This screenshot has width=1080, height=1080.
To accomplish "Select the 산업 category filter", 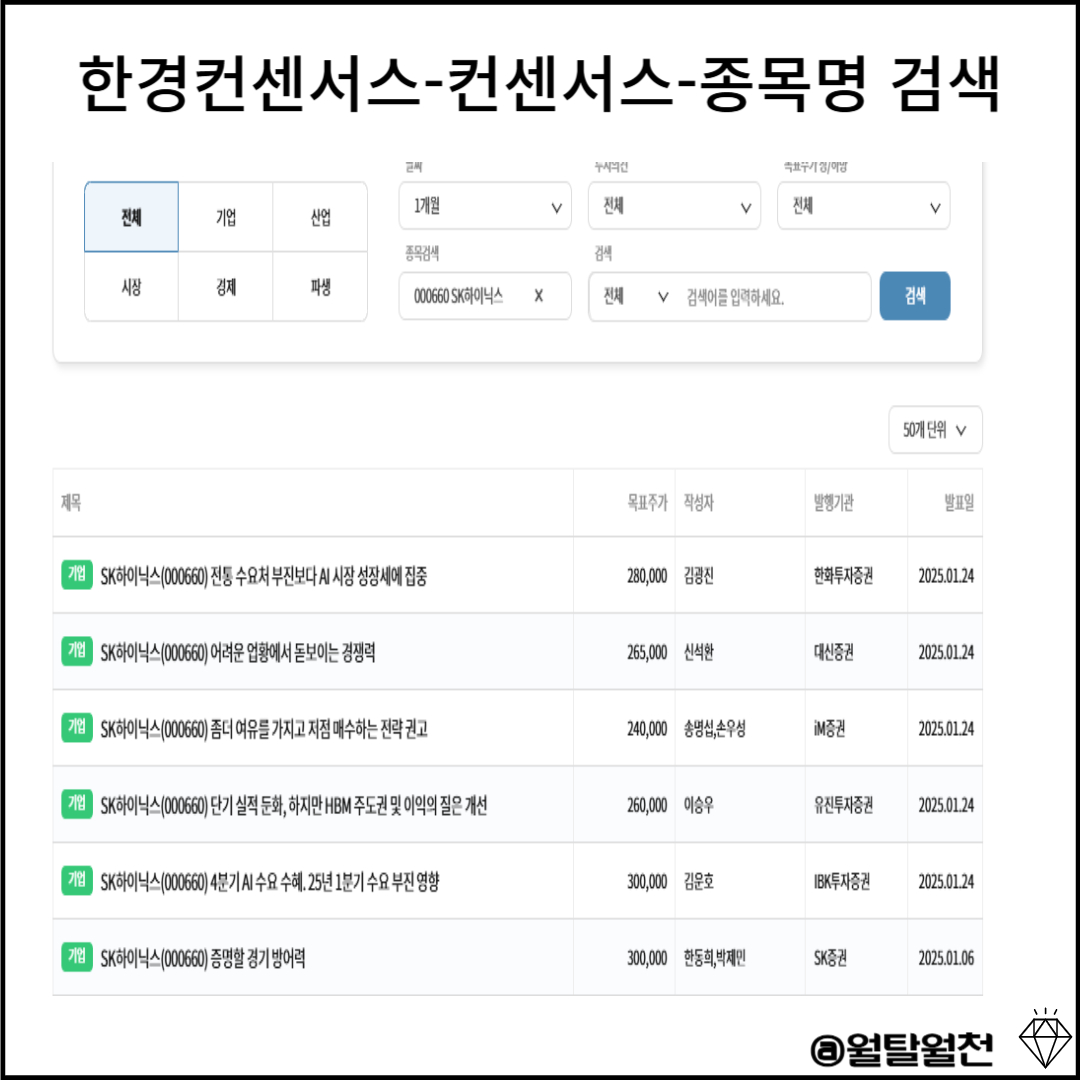I will (321, 217).
